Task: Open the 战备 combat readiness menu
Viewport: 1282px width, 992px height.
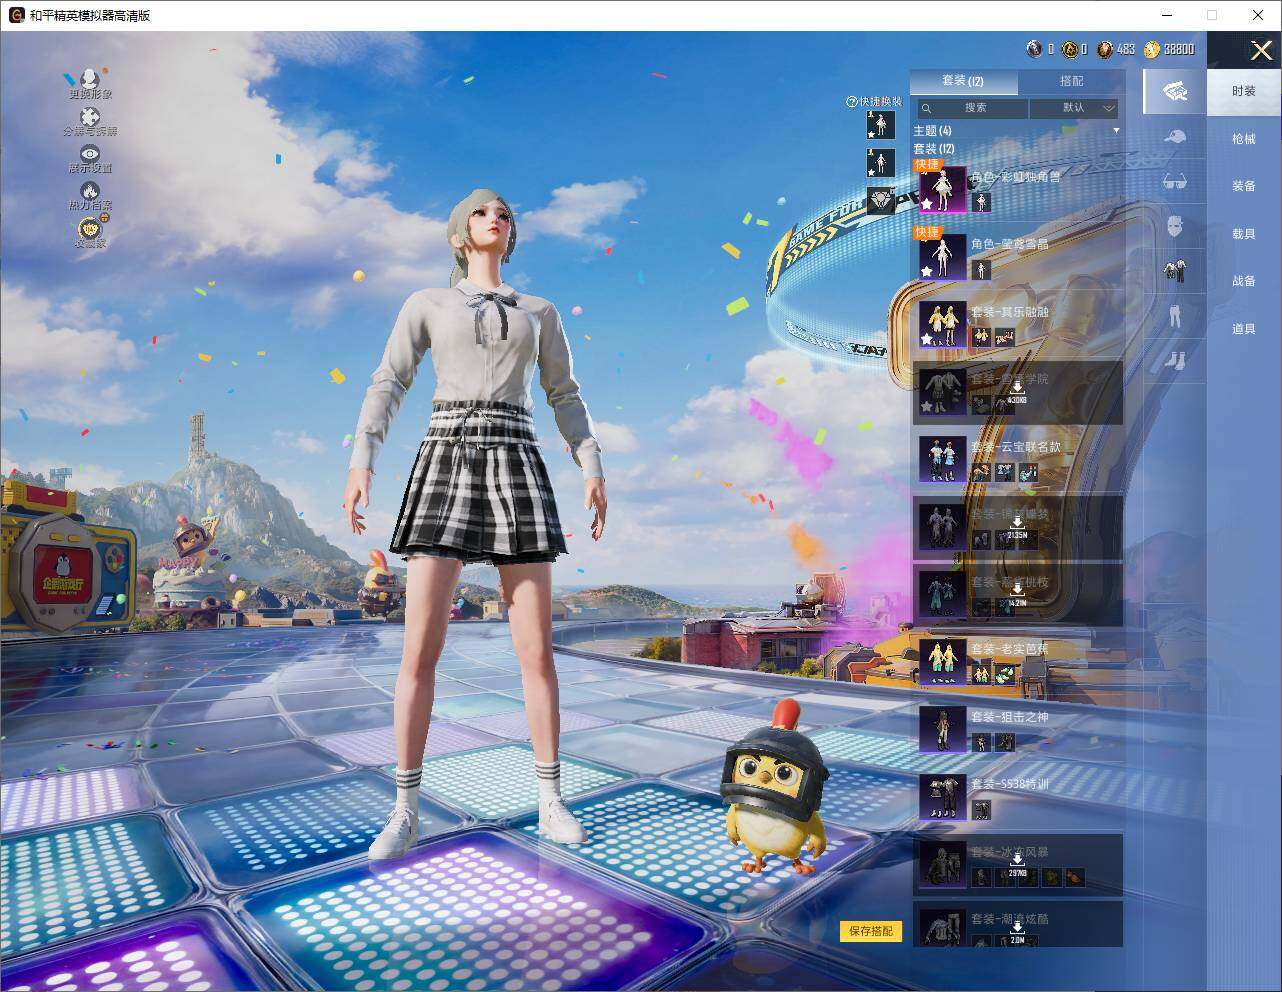Action: [1244, 281]
